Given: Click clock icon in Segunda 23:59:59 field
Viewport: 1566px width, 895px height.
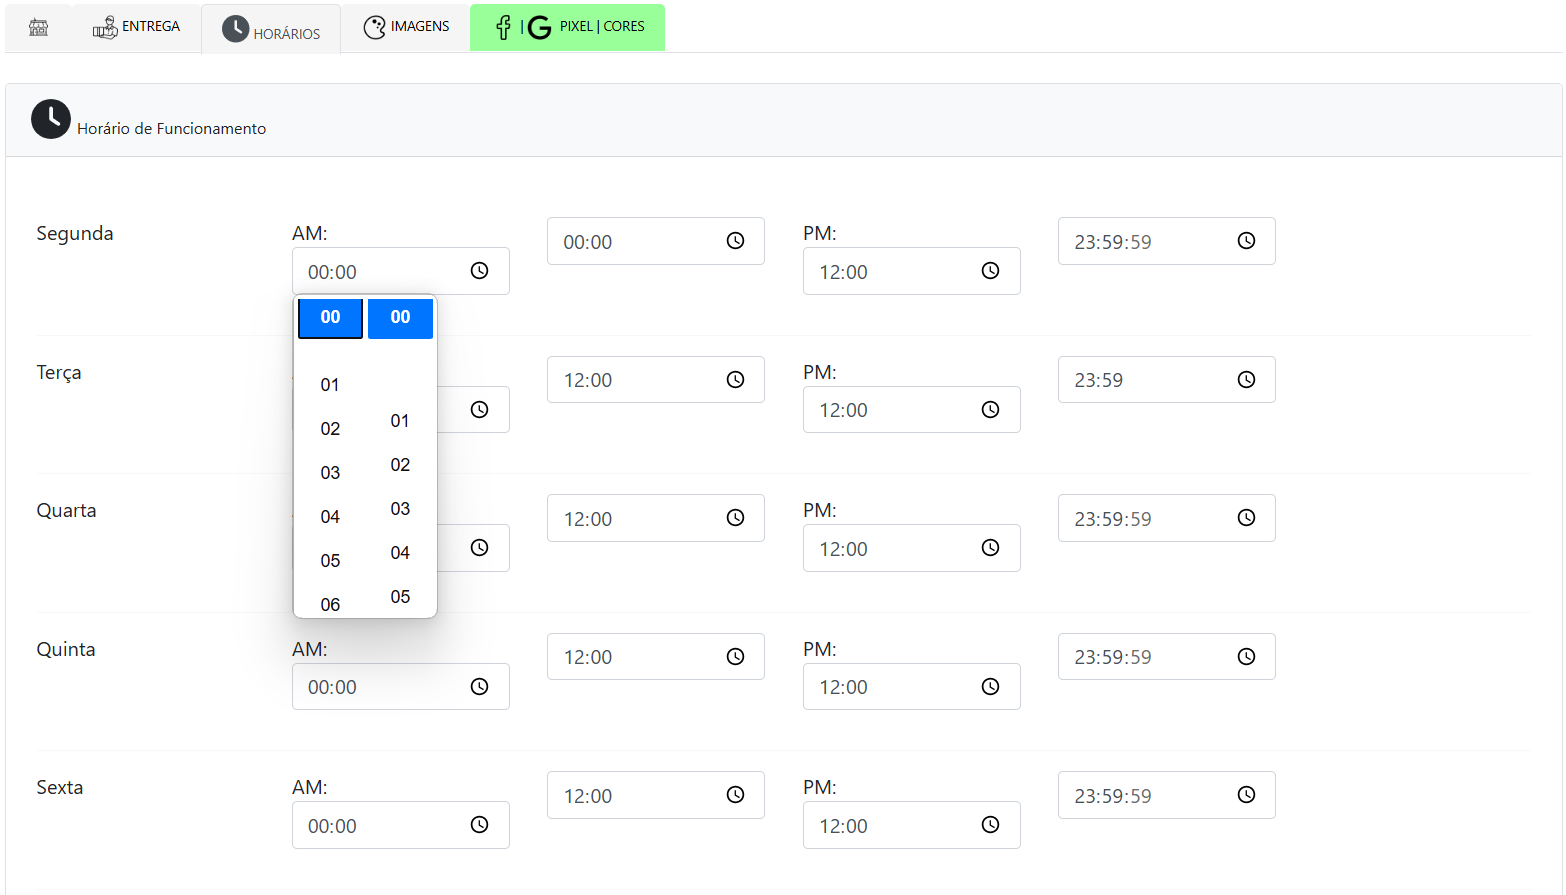Looking at the screenshot, I should pyautogui.click(x=1246, y=241).
